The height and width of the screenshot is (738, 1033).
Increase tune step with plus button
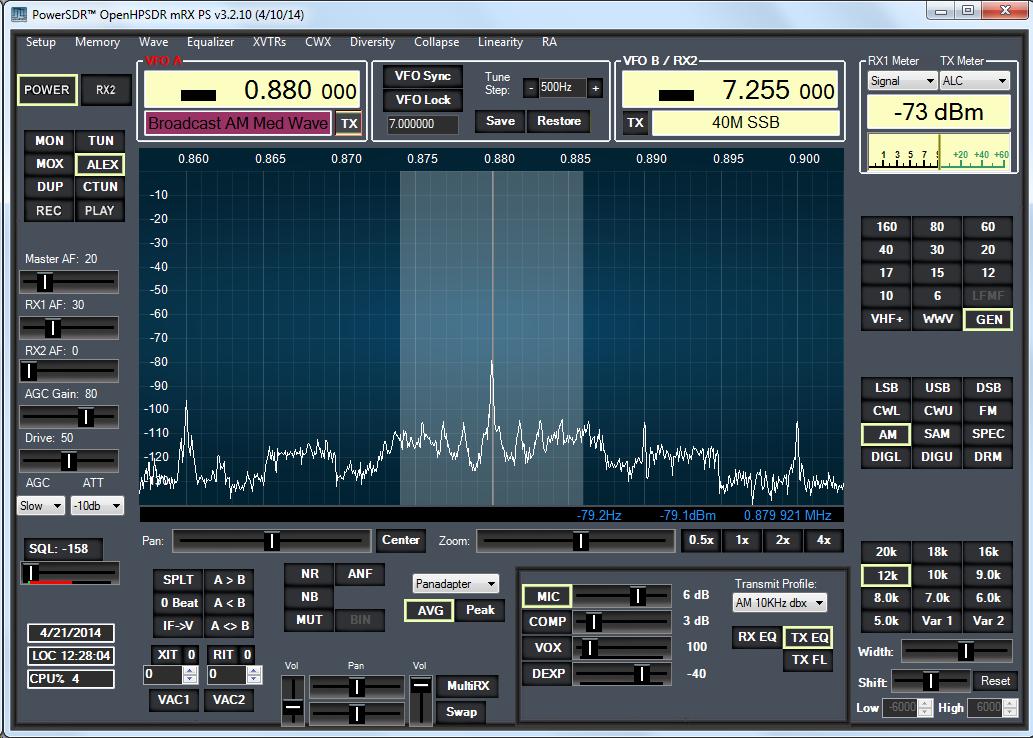coord(595,88)
